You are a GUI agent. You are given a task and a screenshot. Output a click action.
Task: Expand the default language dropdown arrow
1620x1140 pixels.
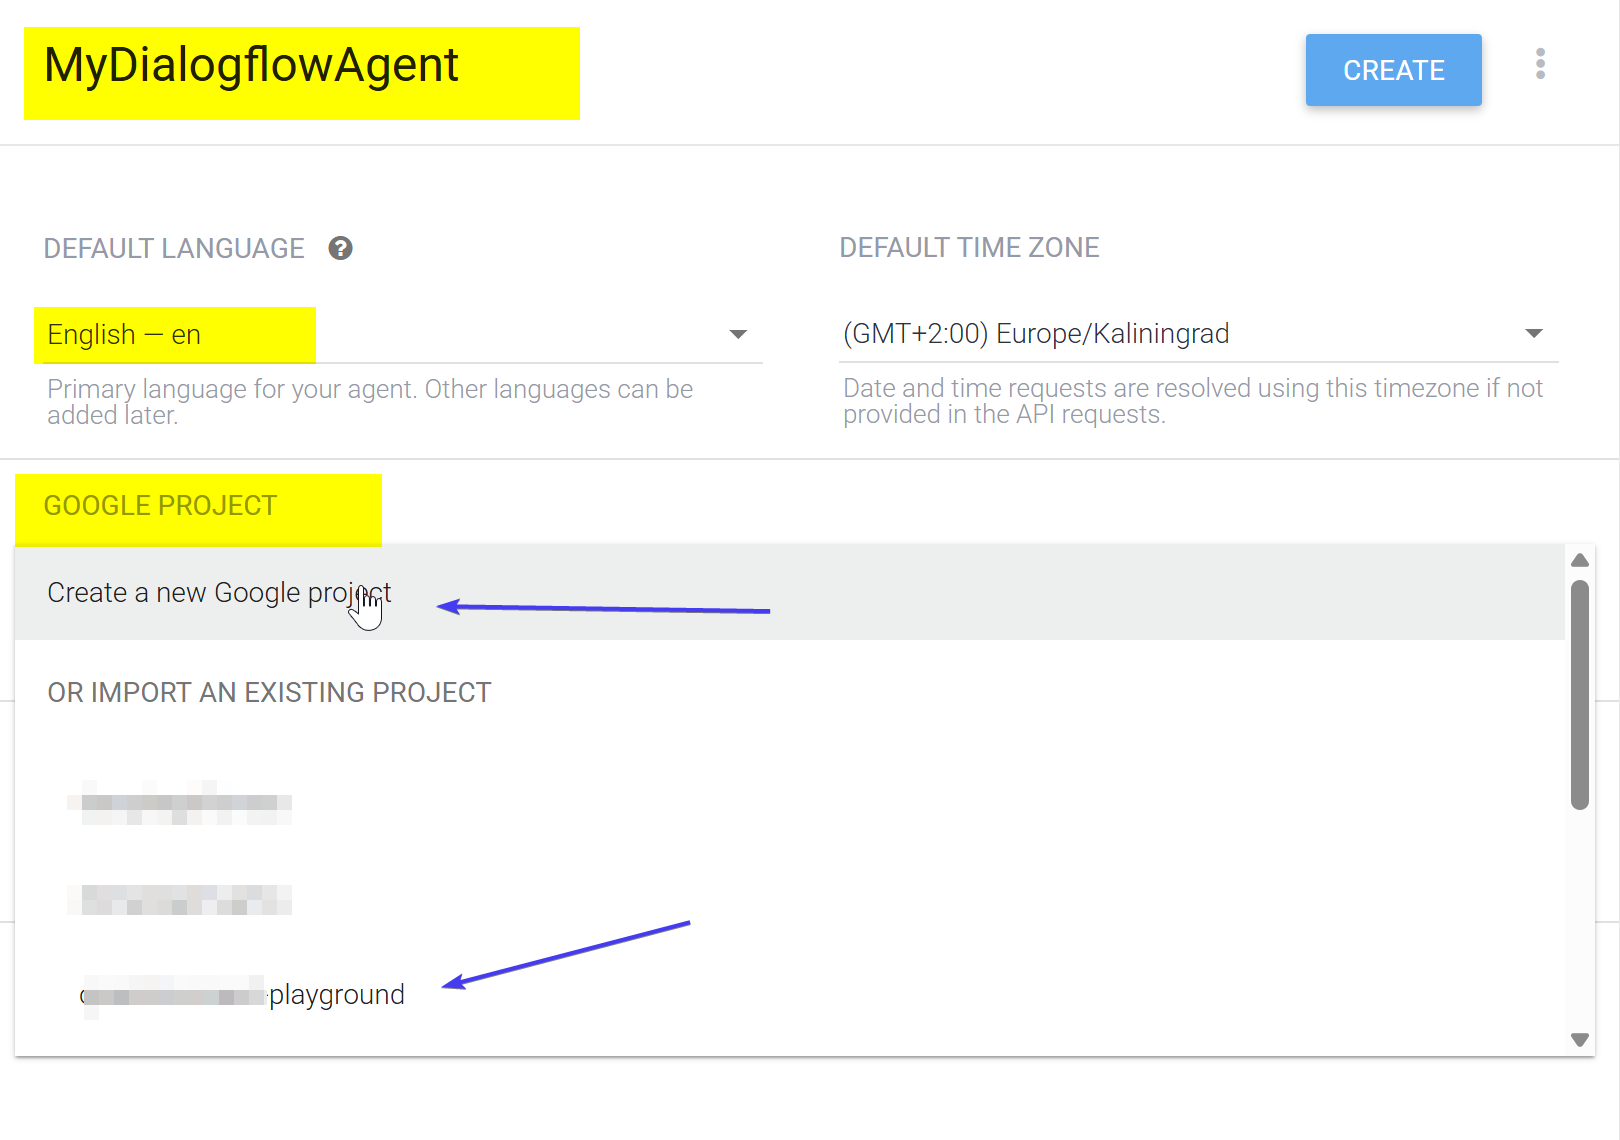(x=738, y=334)
